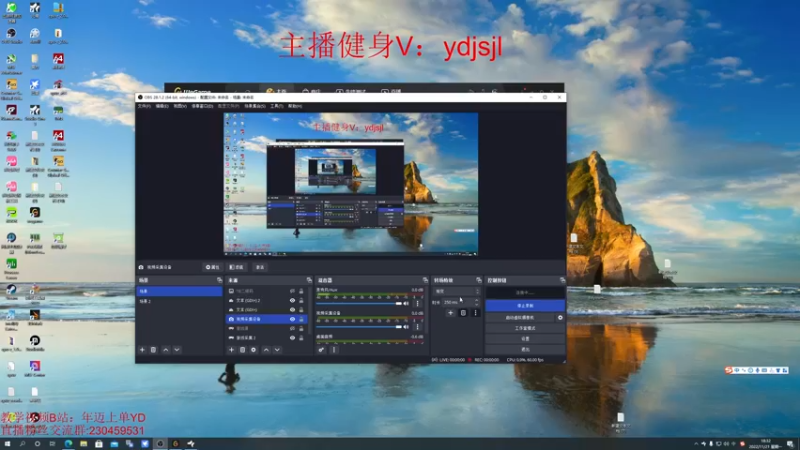Open the 场景集合(S) menu

[255, 106]
